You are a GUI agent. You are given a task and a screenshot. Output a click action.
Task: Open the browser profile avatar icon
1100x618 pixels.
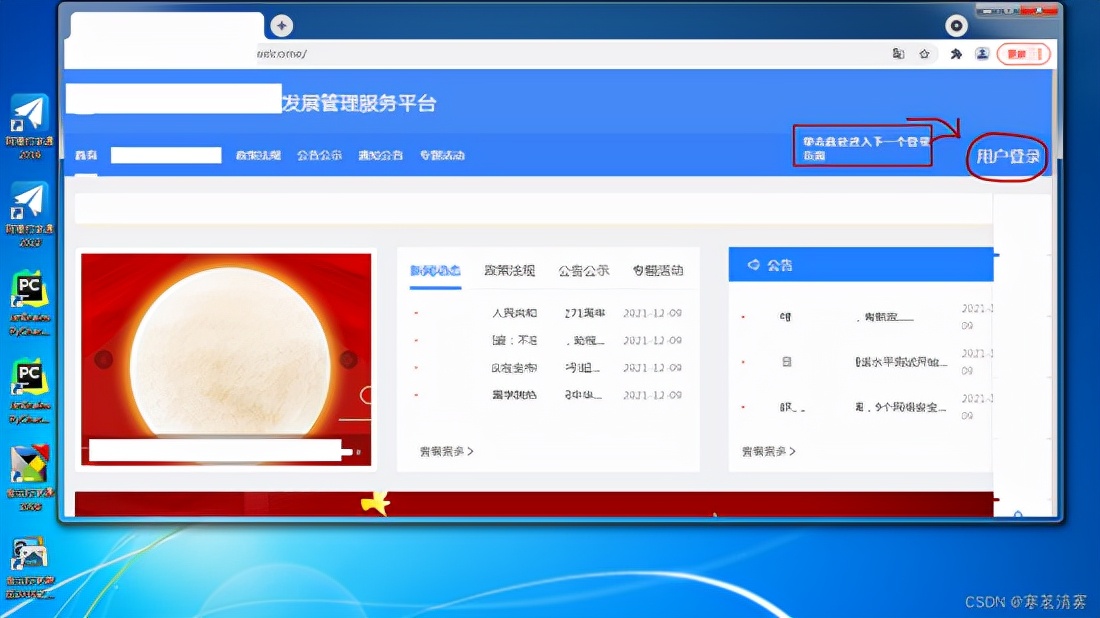(982, 54)
